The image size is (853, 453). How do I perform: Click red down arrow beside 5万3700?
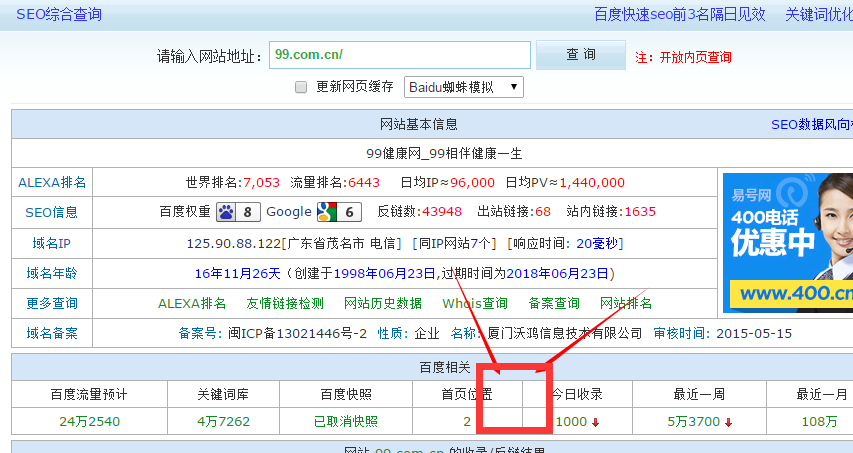point(727,422)
